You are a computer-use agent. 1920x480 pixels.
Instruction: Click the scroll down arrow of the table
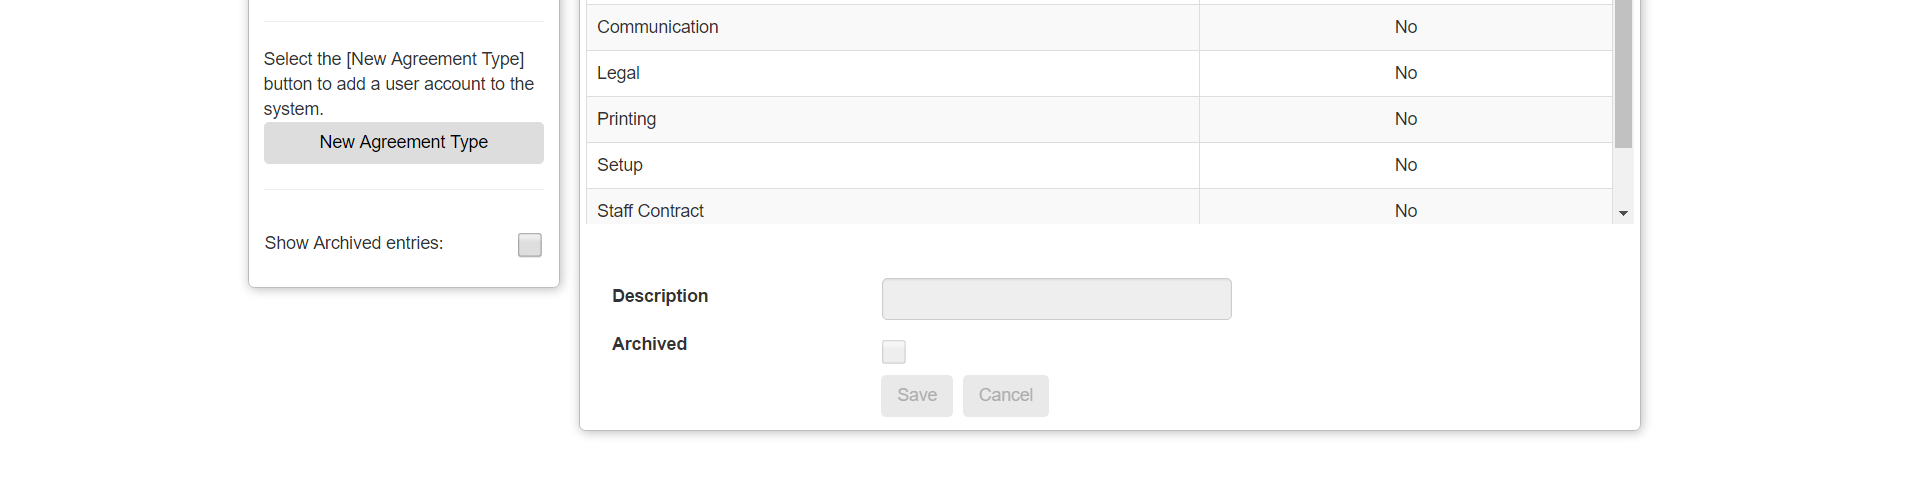[1623, 213]
